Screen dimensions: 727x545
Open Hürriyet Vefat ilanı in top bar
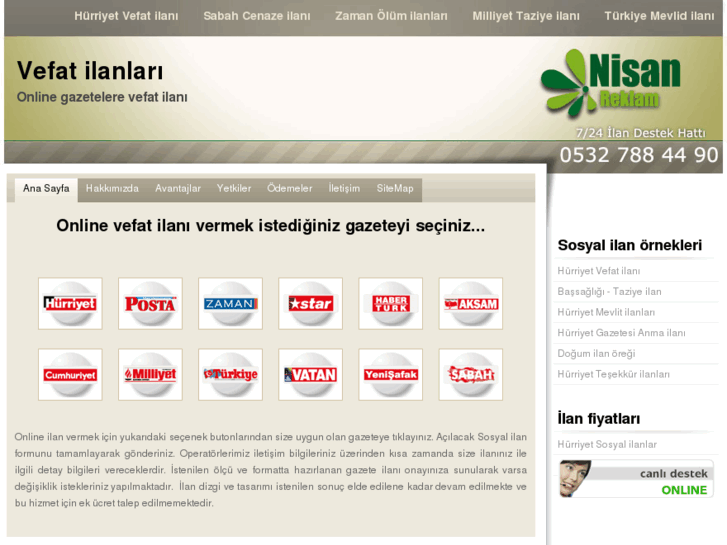(126, 16)
